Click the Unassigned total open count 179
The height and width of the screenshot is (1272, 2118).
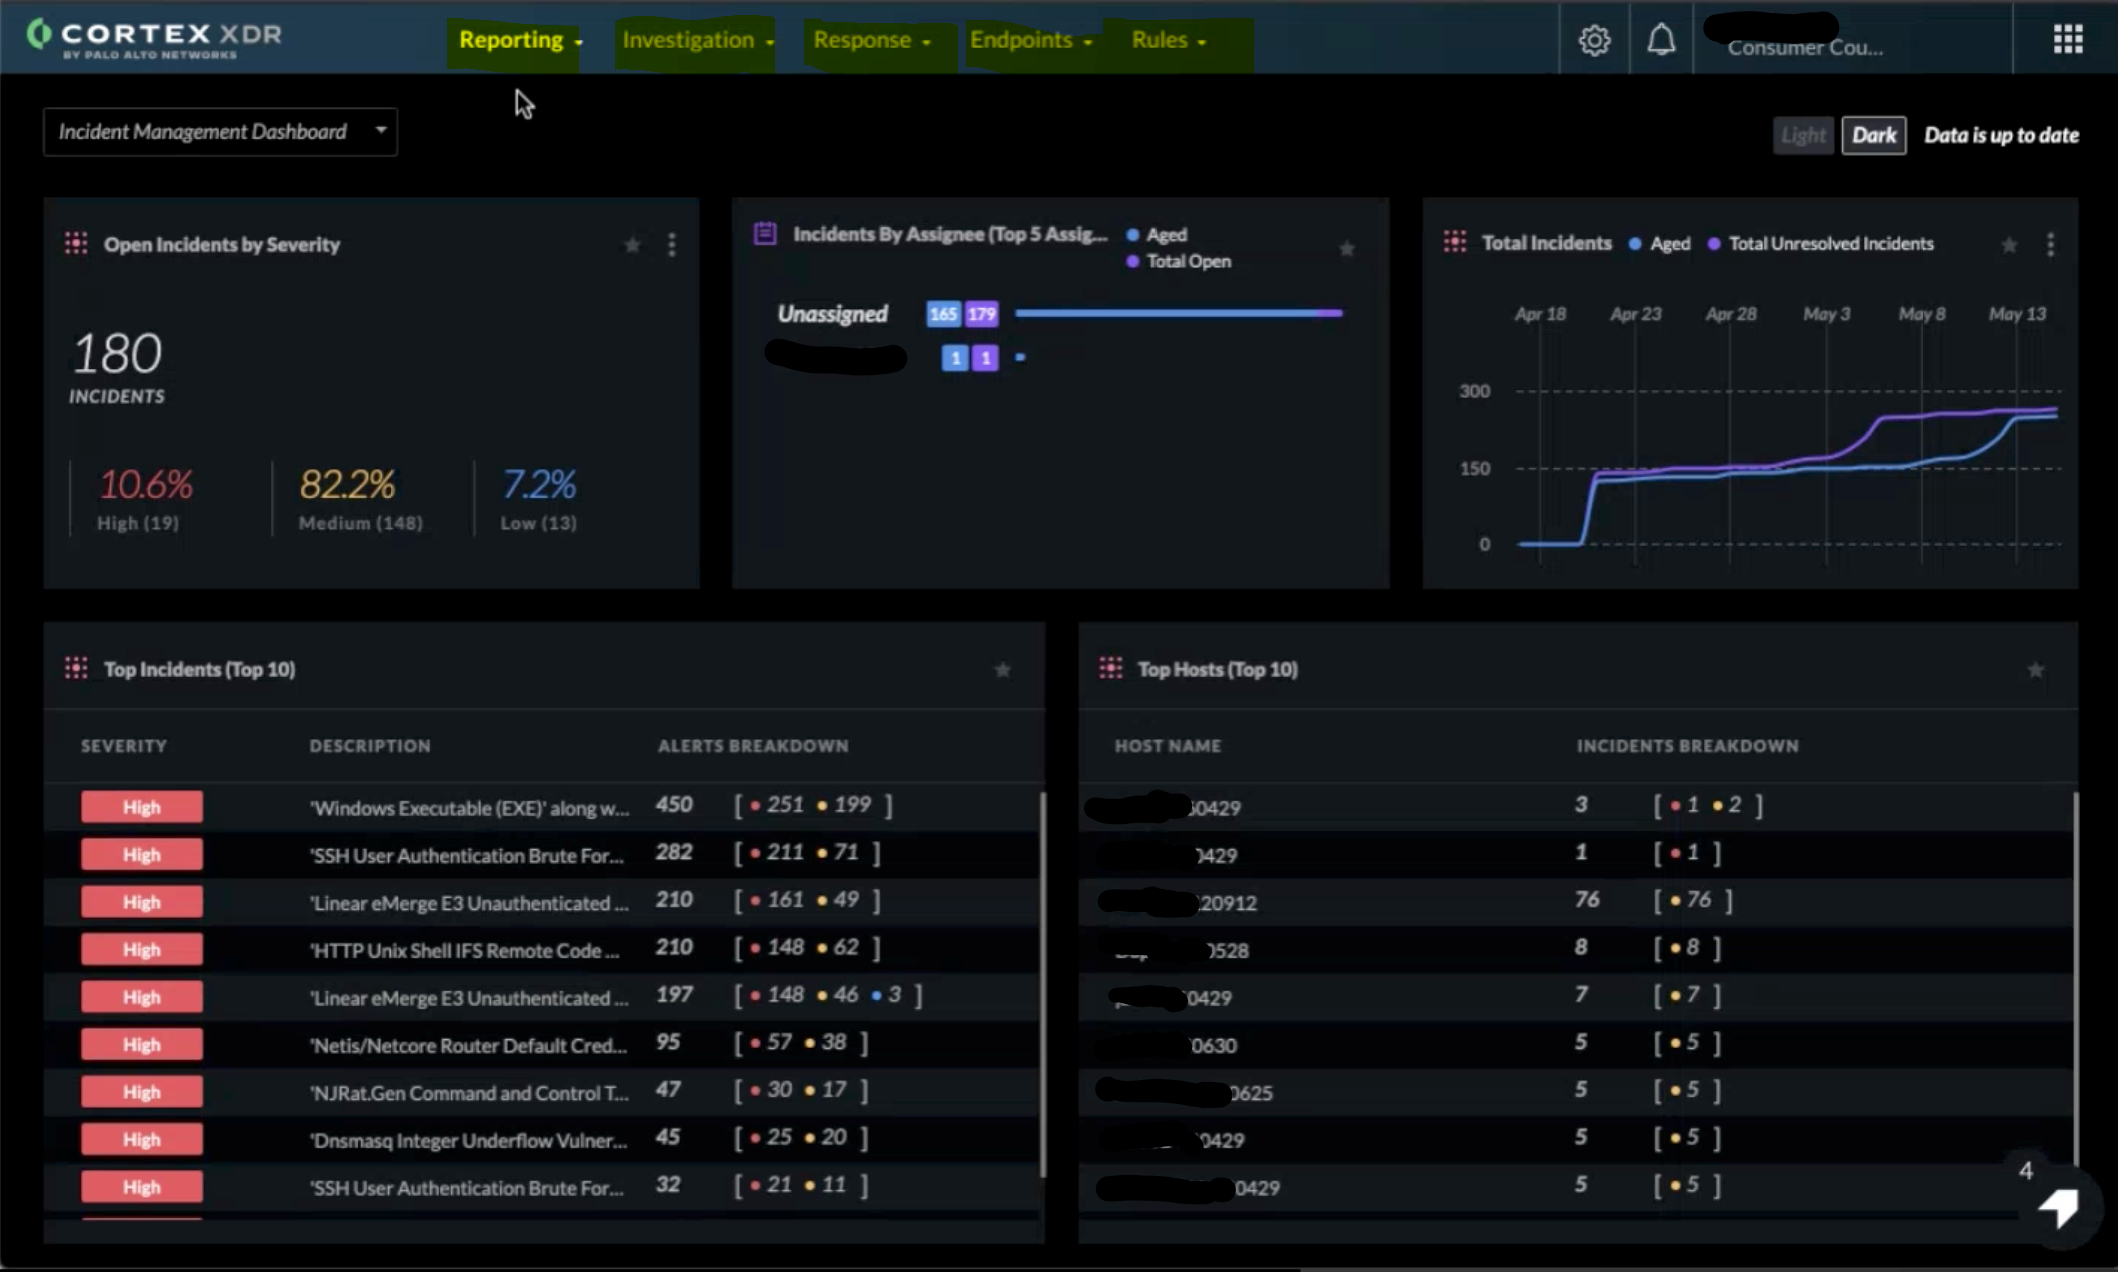pyautogui.click(x=982, y=314)
